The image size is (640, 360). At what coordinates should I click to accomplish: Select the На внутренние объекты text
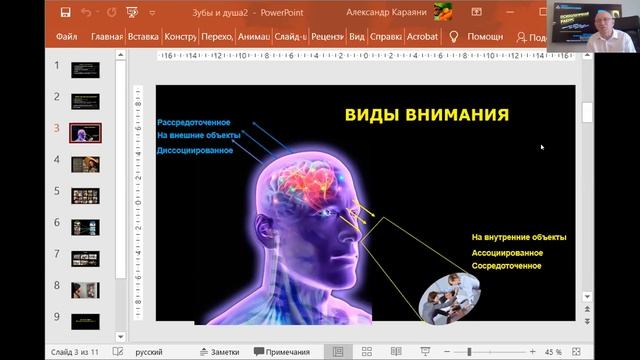519,237
